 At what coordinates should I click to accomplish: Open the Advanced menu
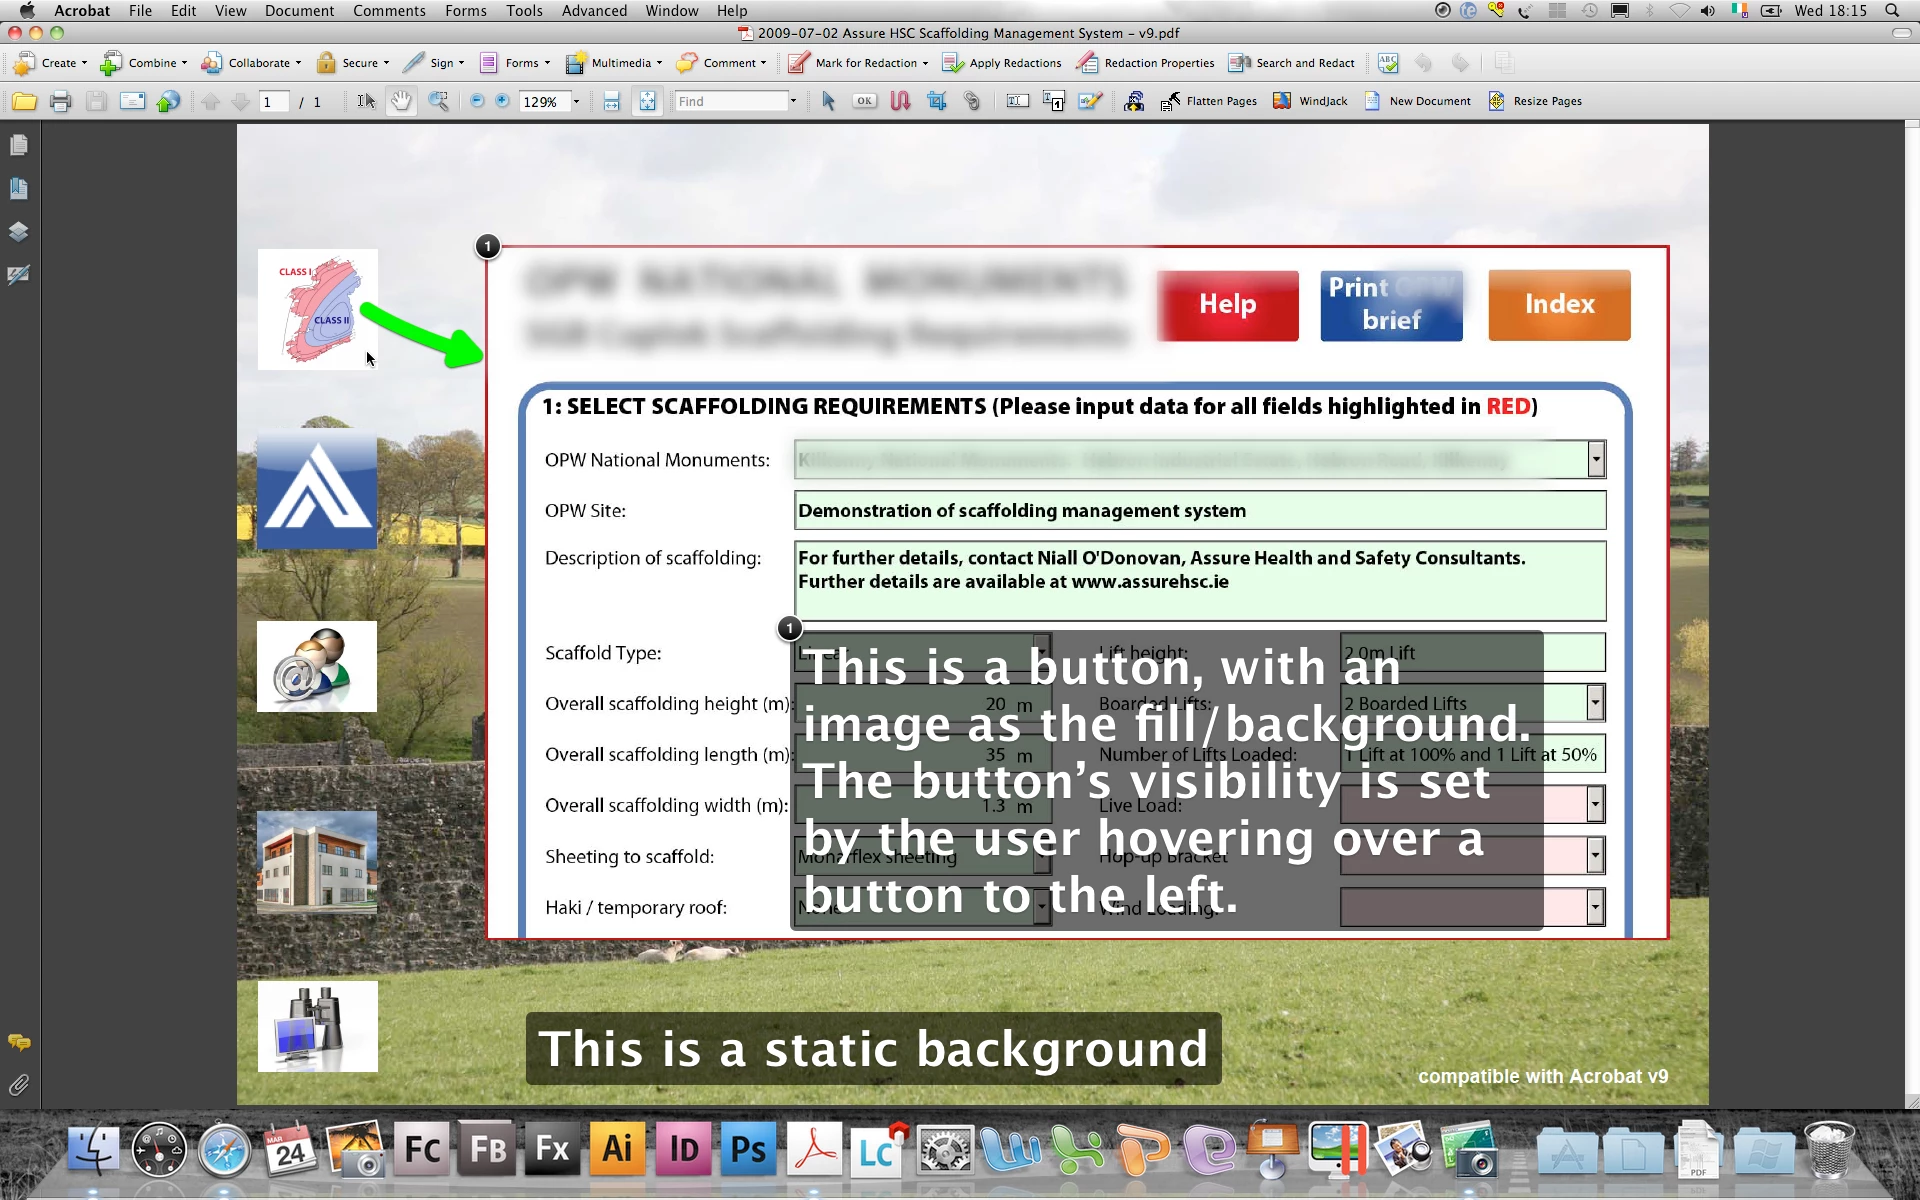[x=594, y=11]
